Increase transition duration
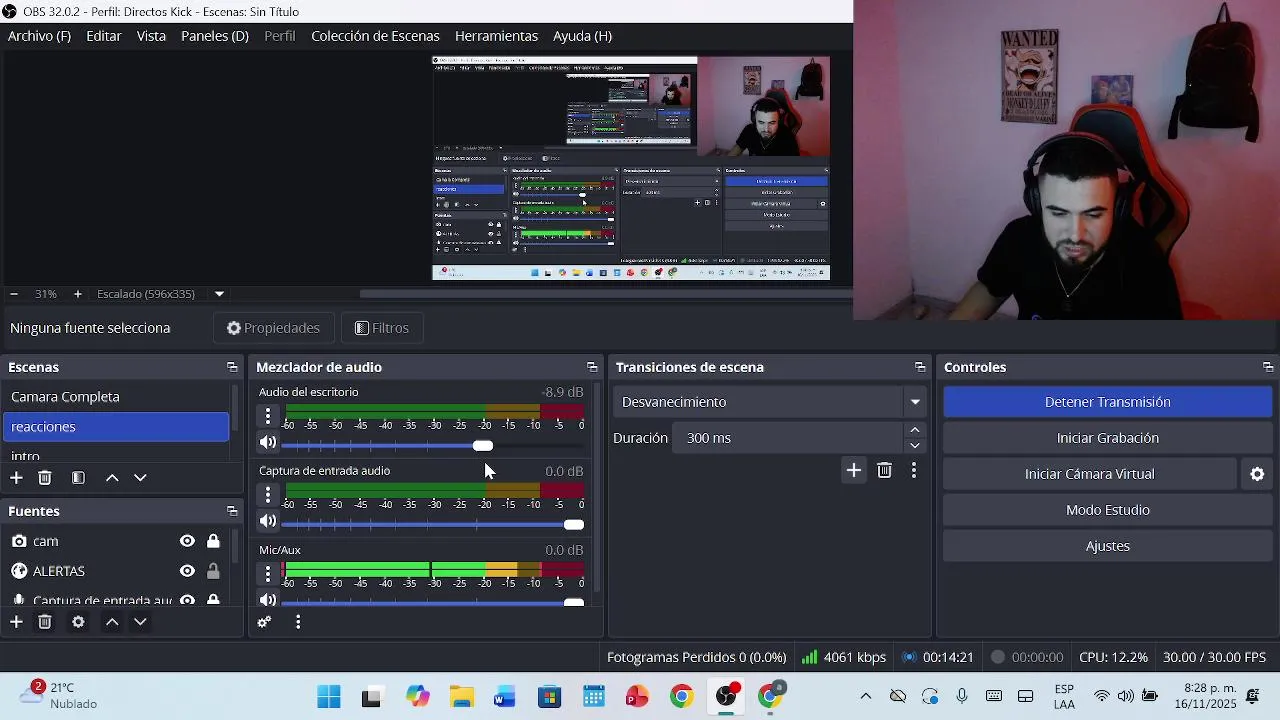1280x720 pixels. tap(915, 430)
